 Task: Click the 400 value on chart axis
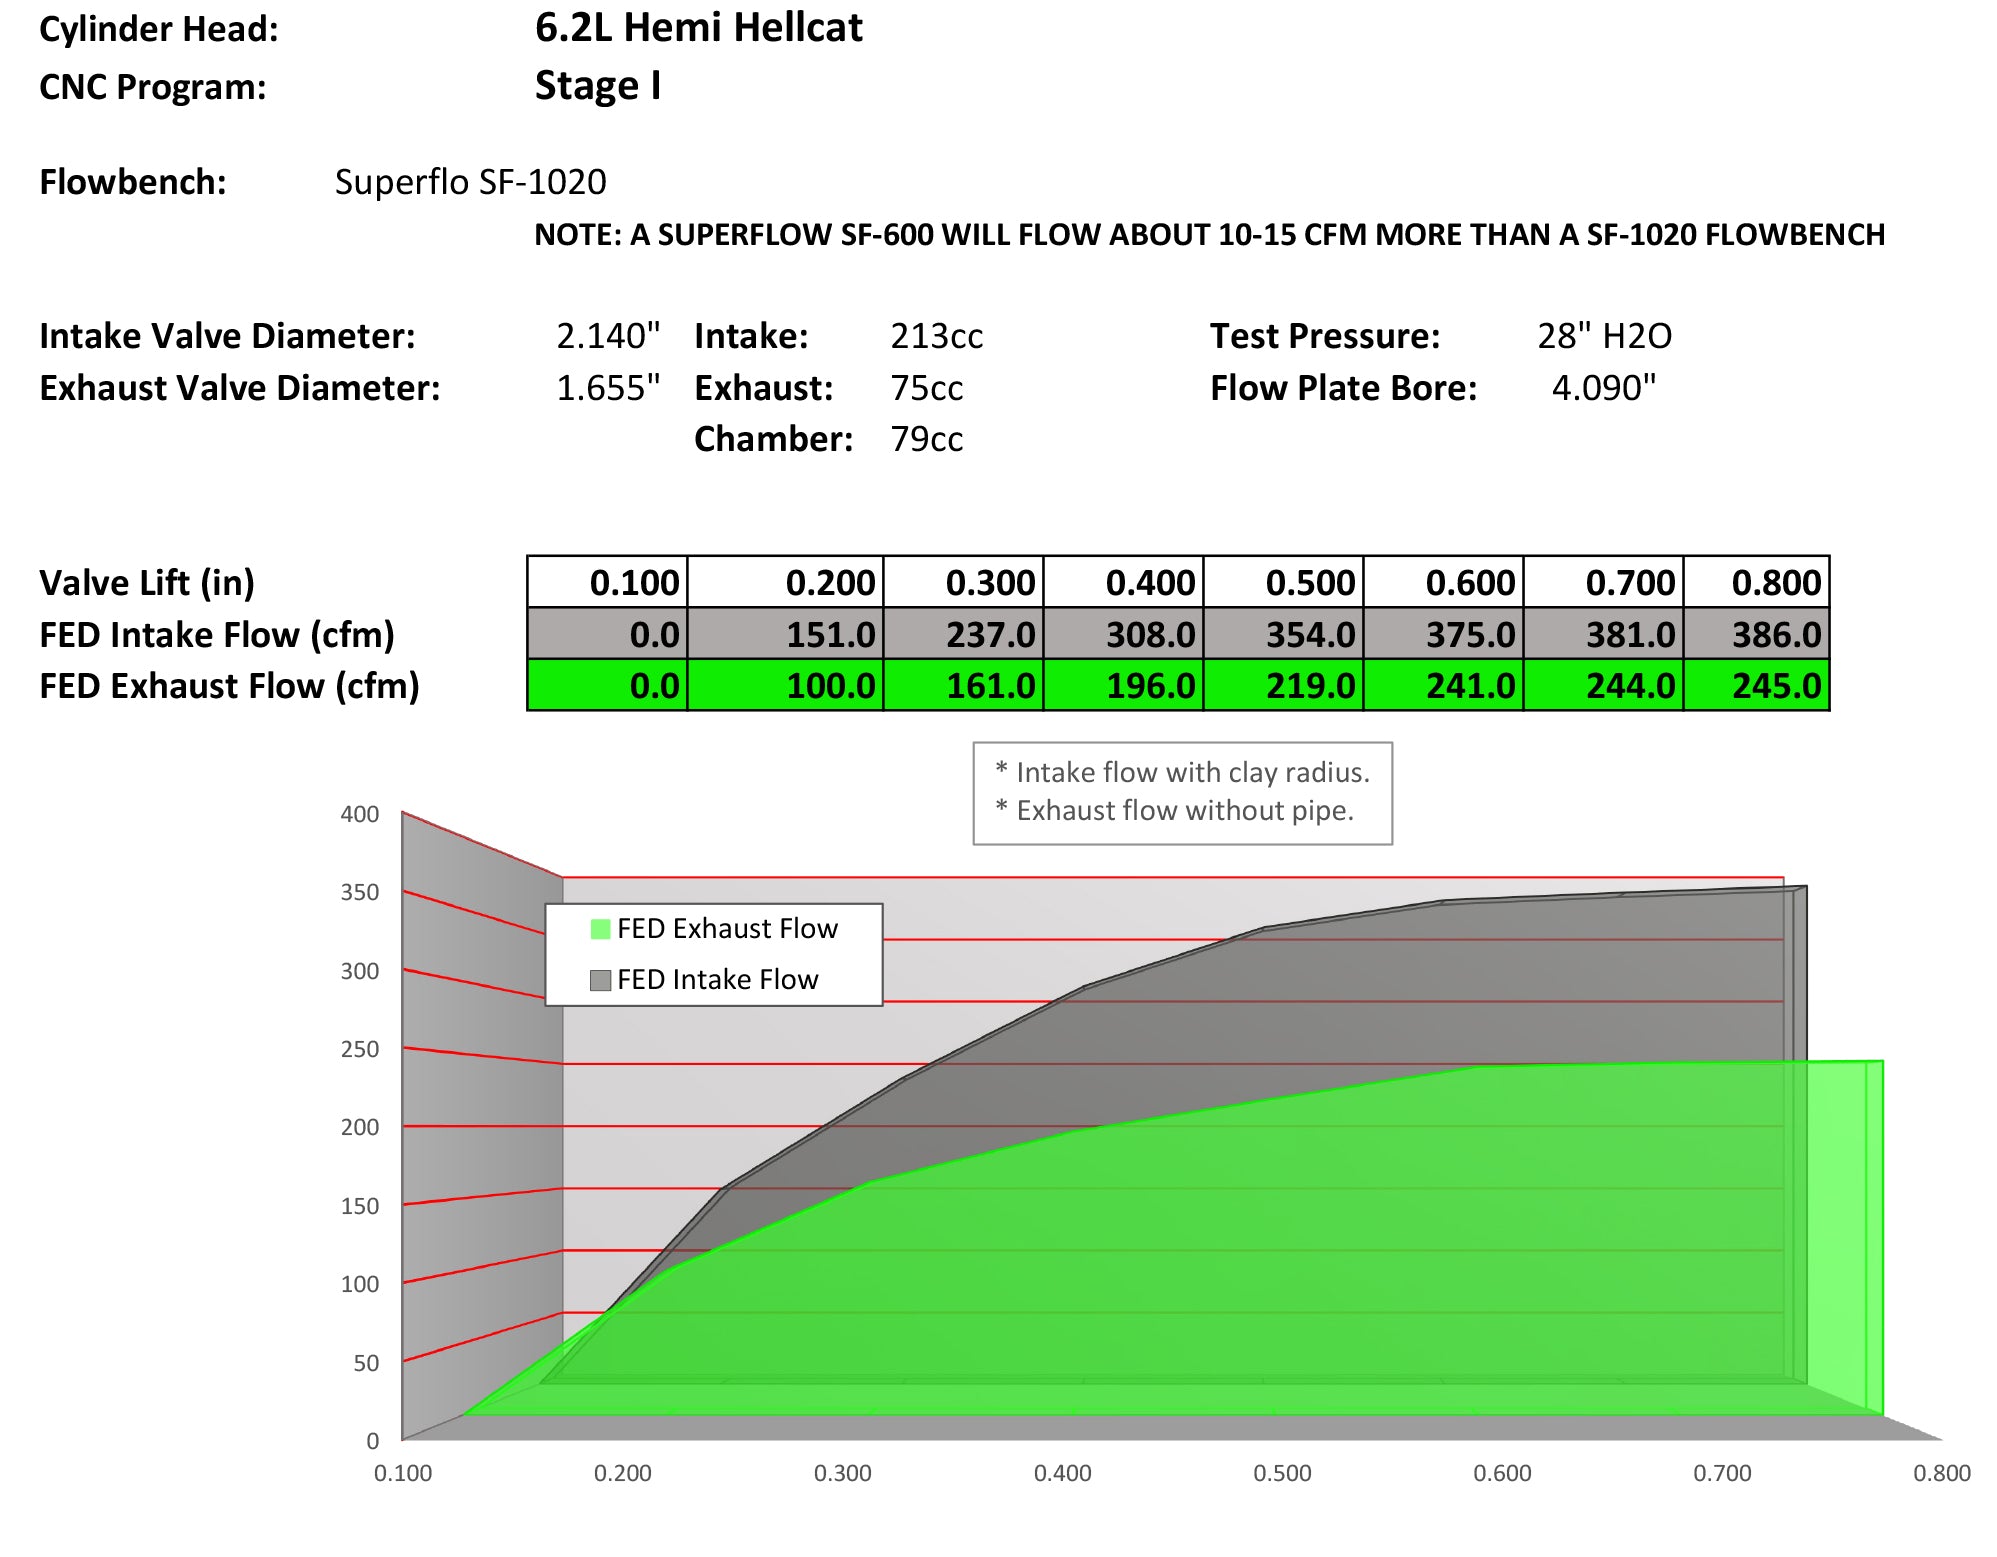click(x=359, y=814)
